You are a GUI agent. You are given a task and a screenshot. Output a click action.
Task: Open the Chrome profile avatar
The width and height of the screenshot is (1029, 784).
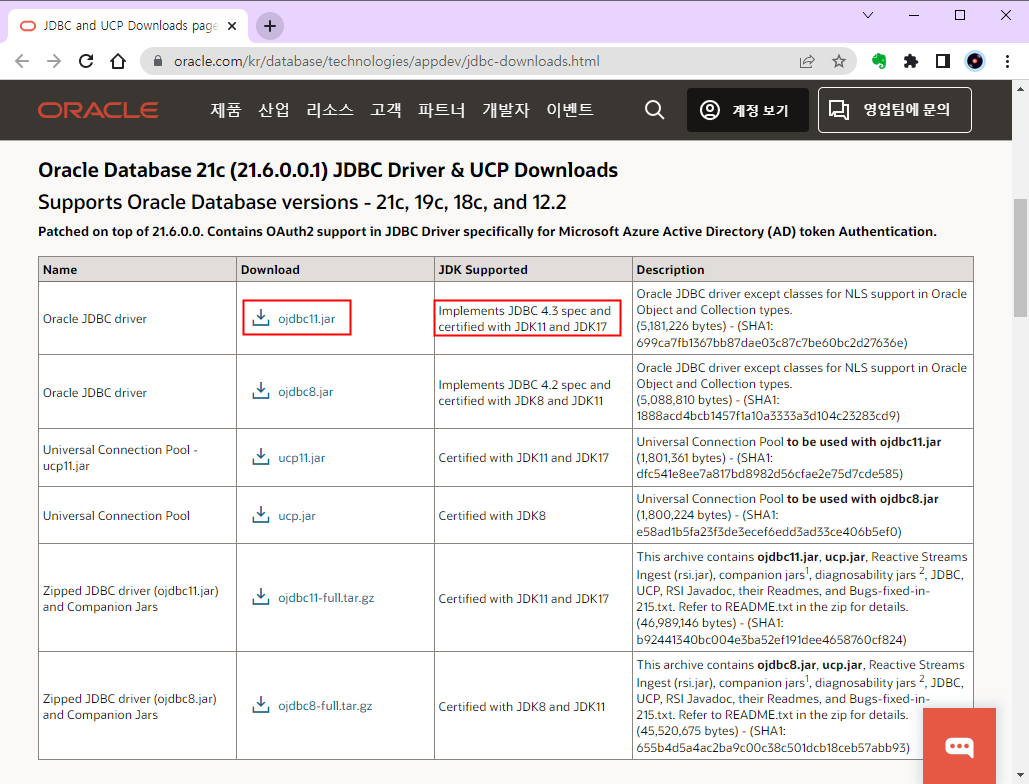pyautogui.click(x=975, y=61)
